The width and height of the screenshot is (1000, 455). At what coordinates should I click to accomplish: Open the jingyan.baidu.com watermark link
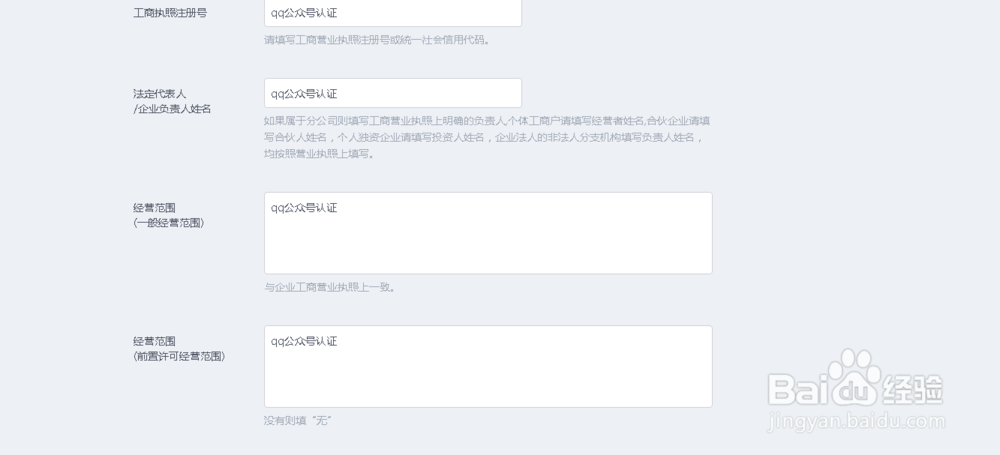[x=857, y=421]
